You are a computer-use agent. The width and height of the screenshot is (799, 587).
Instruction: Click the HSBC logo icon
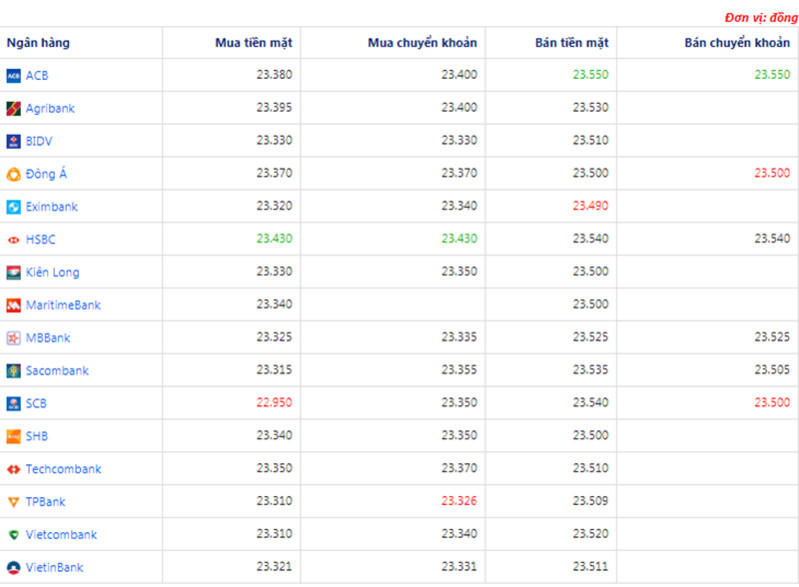(13, 240)
